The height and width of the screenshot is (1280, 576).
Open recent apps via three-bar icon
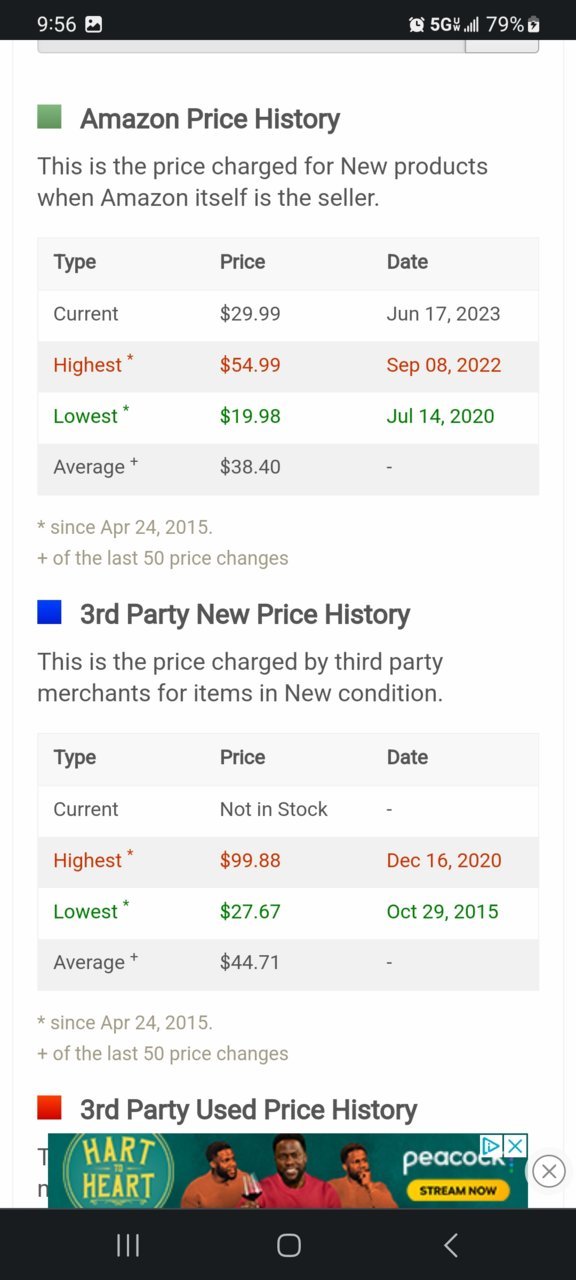tap(128, 1245)
